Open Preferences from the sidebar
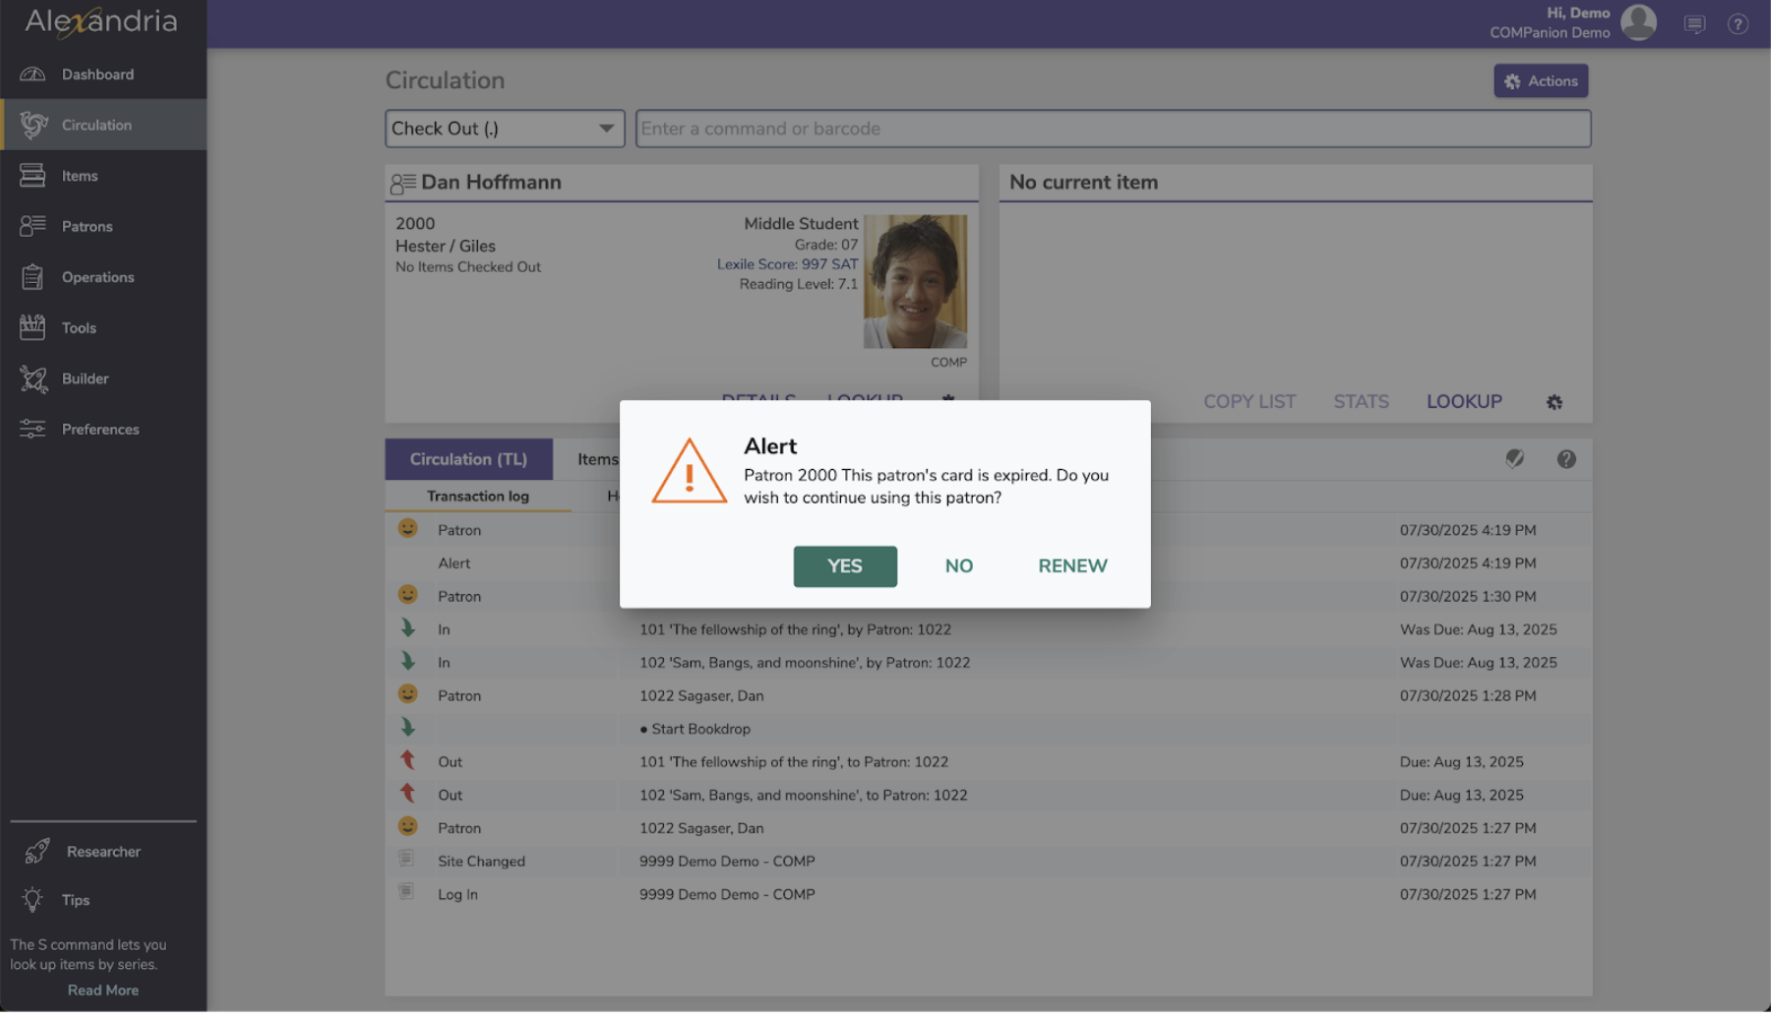This screenshot has height=1014, width=1772. (100, 429)
